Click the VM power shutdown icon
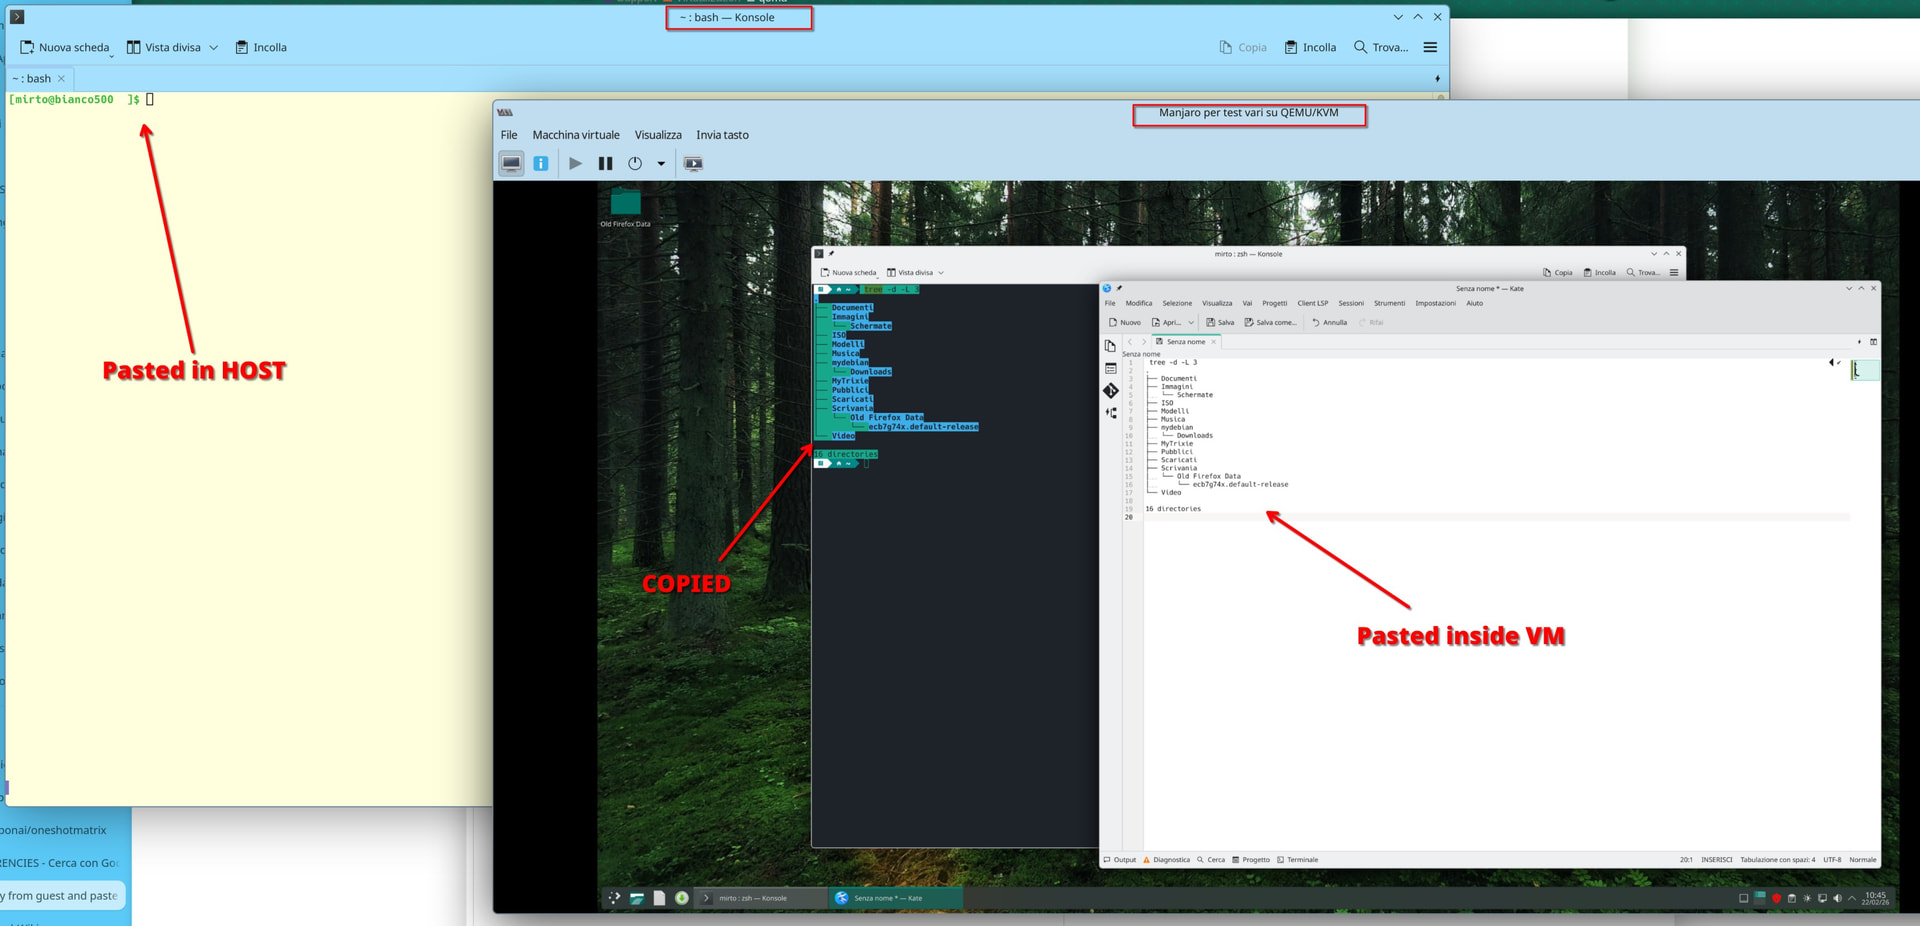The width and height of the screenshot is (1920, 926). [635, 163]
